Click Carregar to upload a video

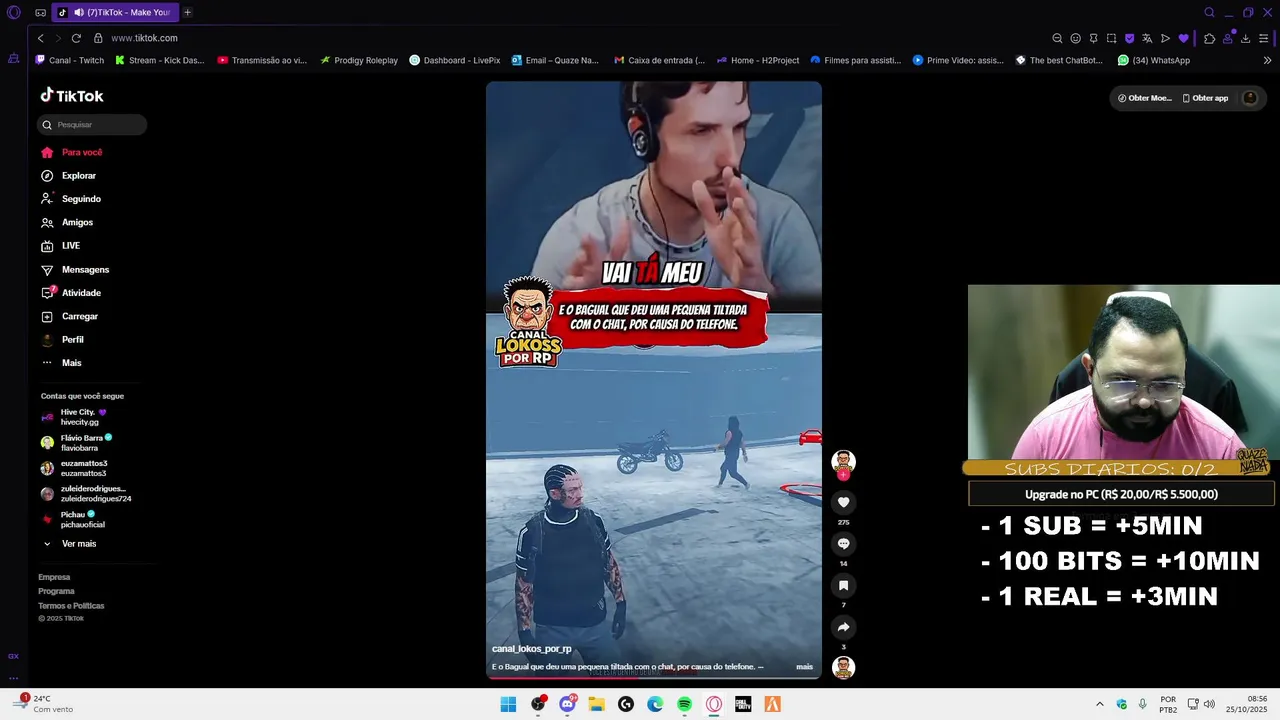tap(69, 316)
